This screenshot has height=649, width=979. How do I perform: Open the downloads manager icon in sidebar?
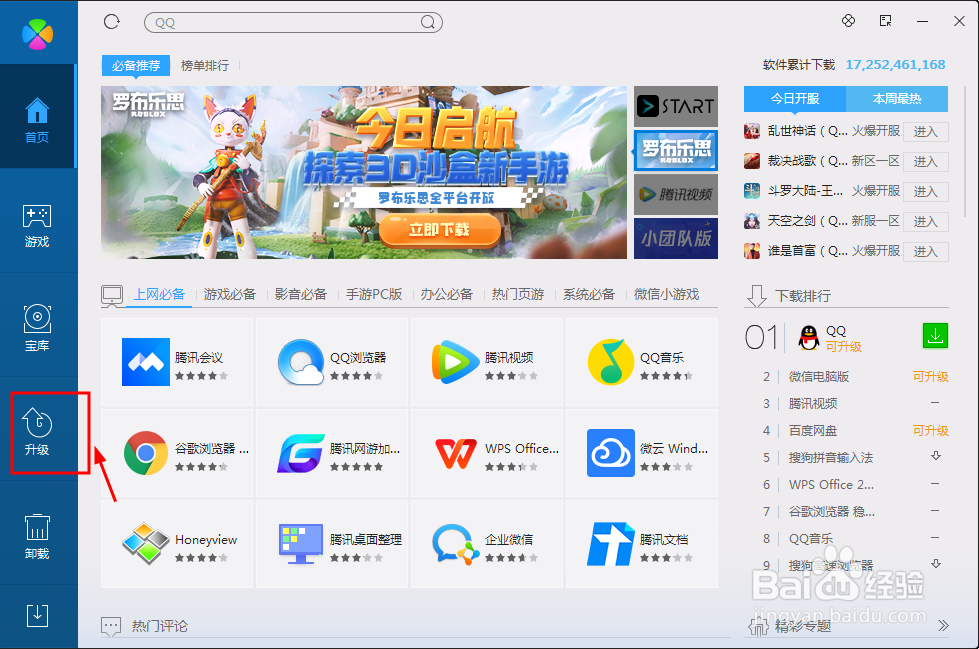pos(37,615)
